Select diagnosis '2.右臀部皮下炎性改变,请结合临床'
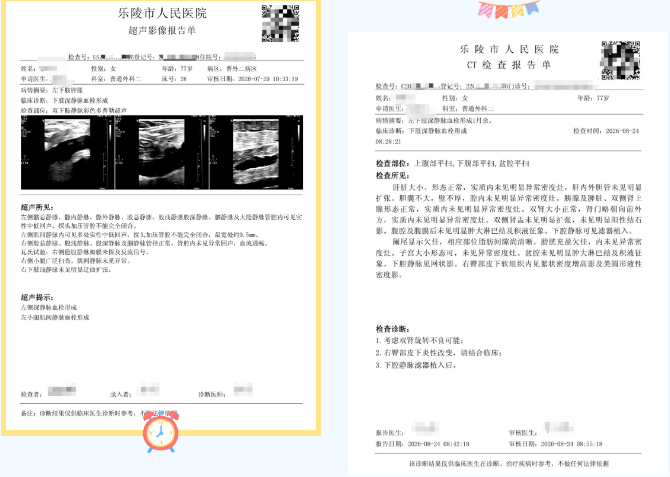670x477 pixels. pos(439,353)
